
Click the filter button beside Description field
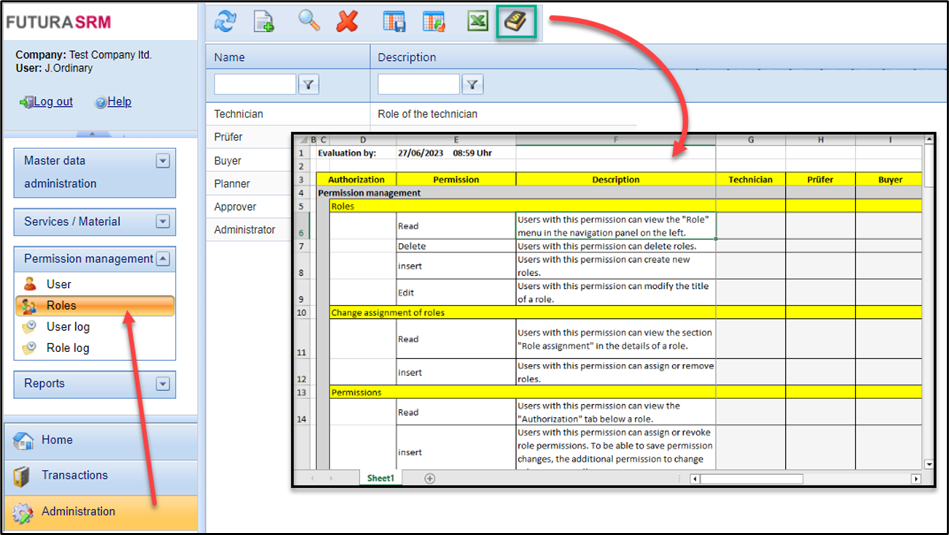point(473,85)
